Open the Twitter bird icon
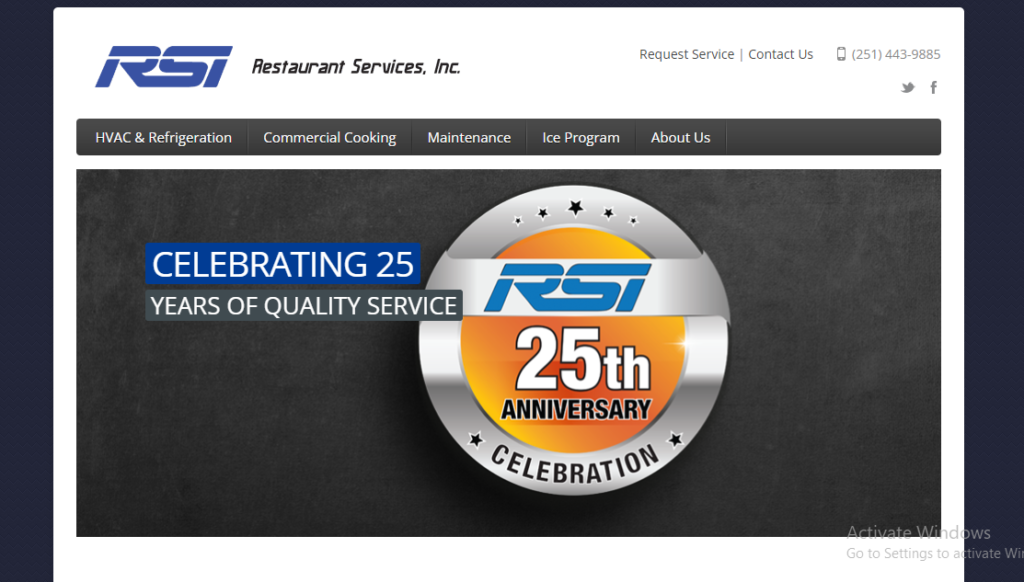 click(x=907, y=88)
